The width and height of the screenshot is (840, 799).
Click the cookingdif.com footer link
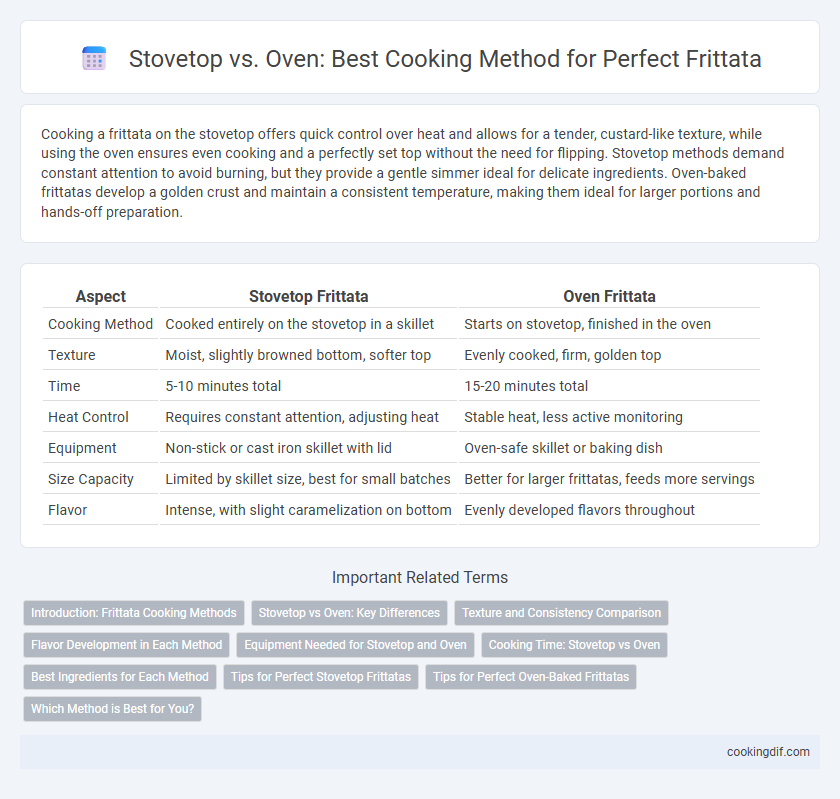coord(768,752)
